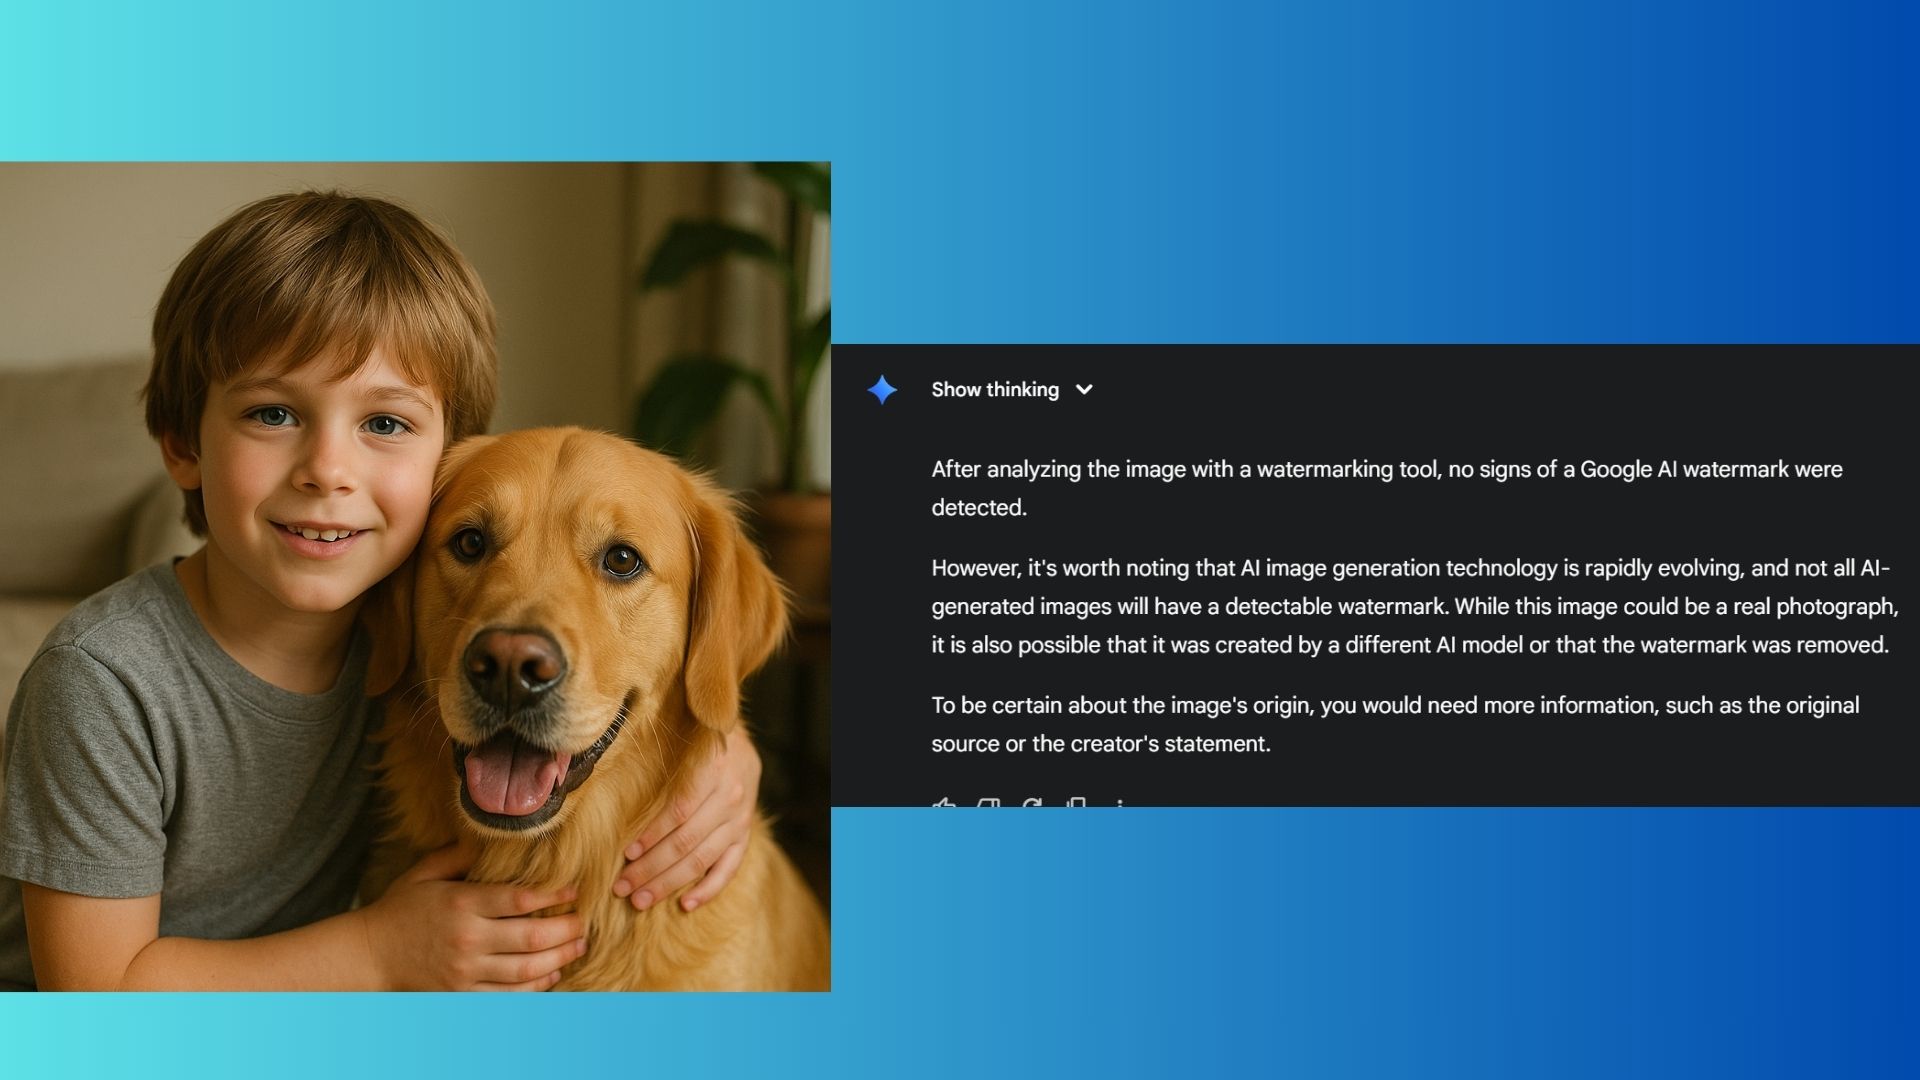The image size is (1920, 1080).
Task: Click the thumbs down feedback icon
Action: click(988, 803)
